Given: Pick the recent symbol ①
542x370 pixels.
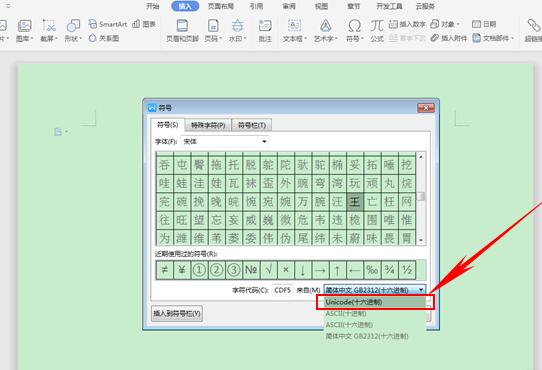Looking at the screenshot, I should pyautogui.click(x=199, y=270).
